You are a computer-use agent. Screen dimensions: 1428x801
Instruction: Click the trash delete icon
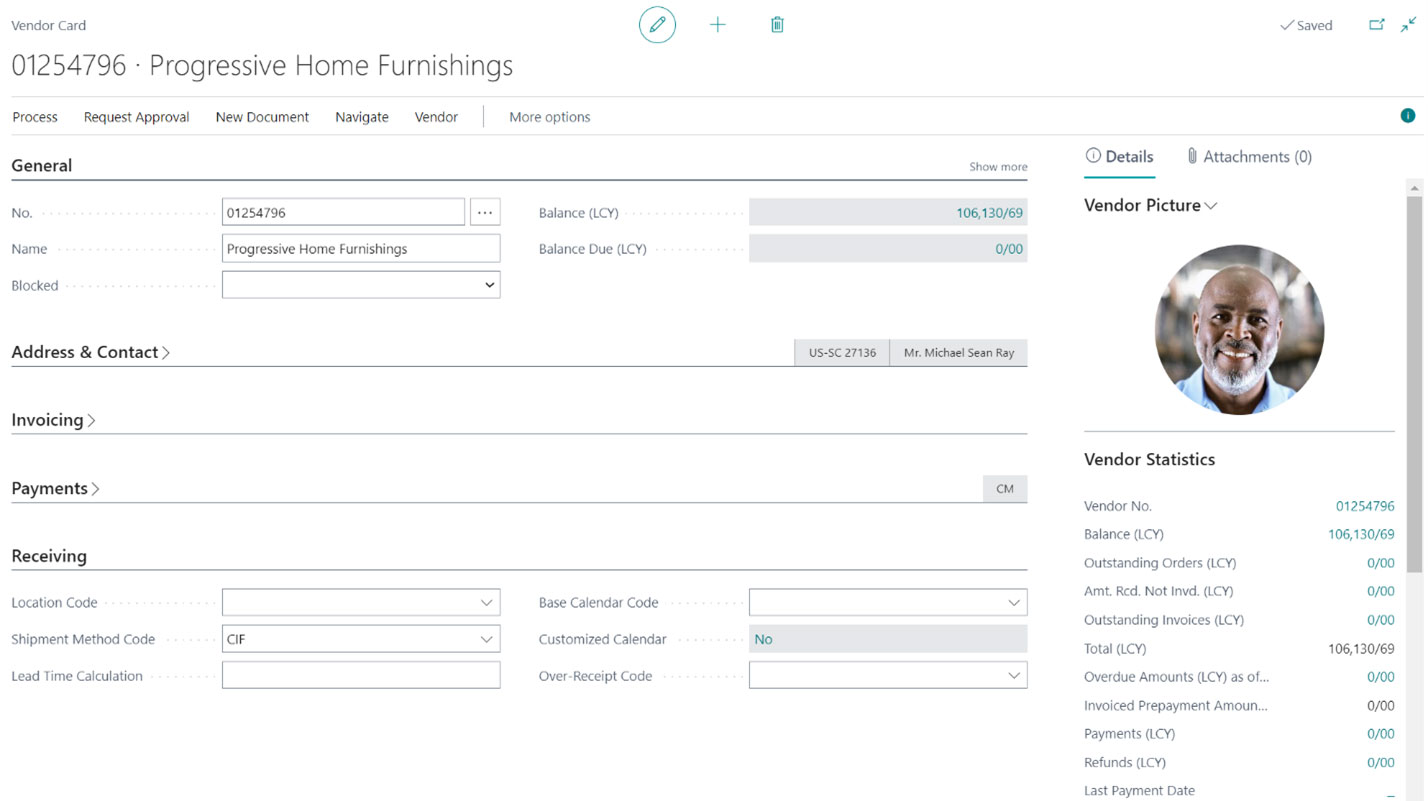click(777, 25)
